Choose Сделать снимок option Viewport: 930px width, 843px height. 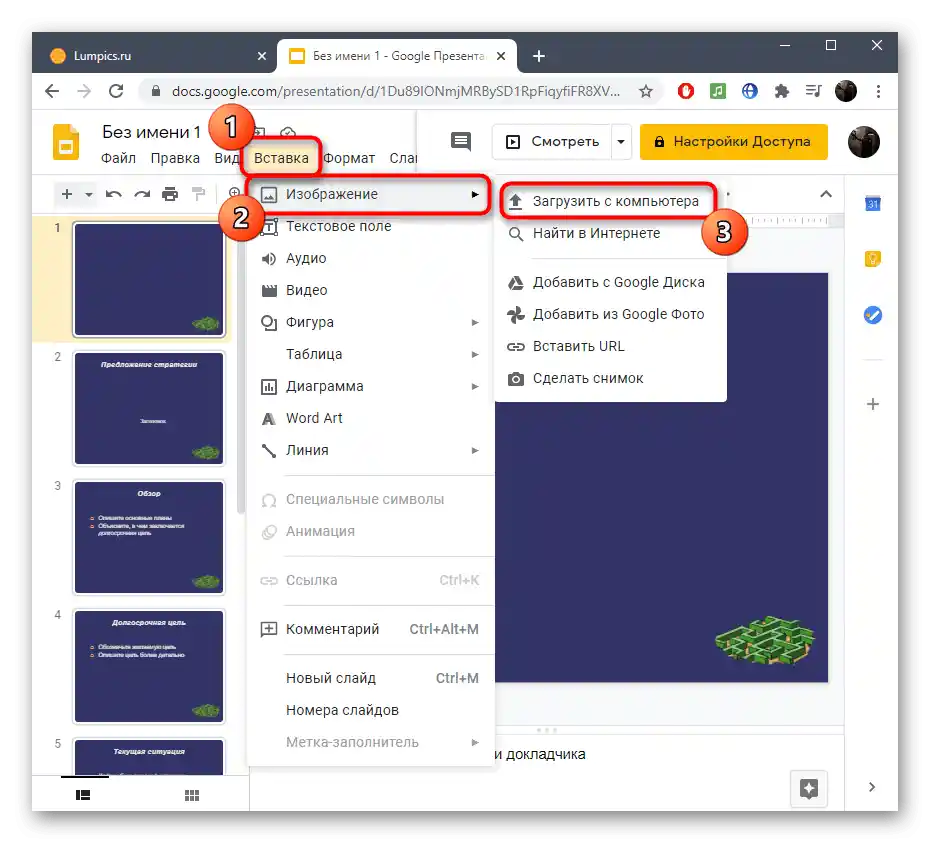[609, 378]
